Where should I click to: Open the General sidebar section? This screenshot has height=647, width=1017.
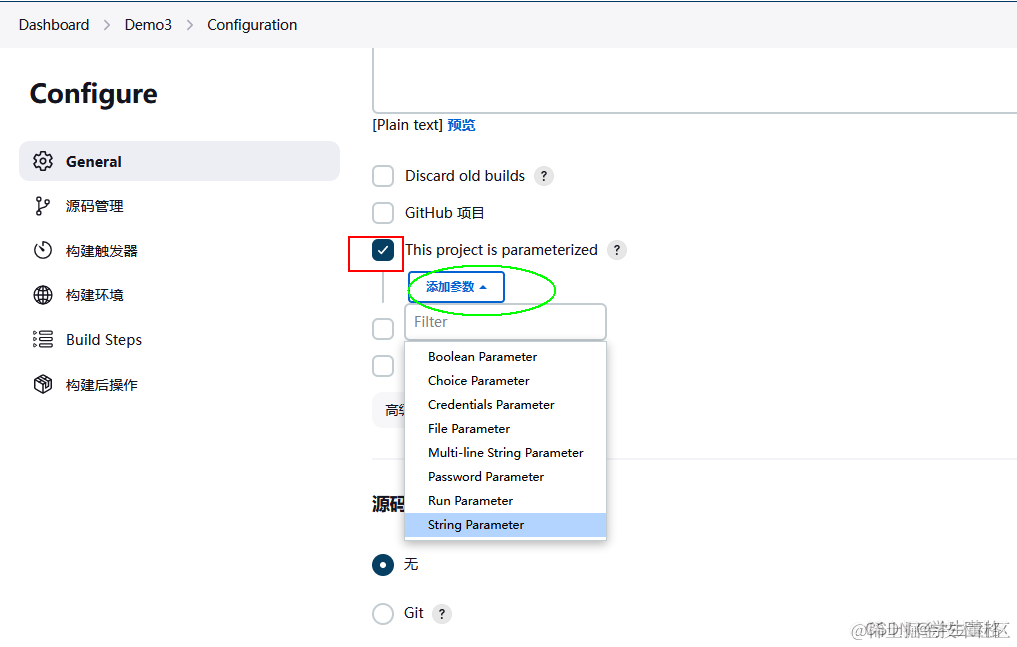pyautogui.click(x=180, y=161)
